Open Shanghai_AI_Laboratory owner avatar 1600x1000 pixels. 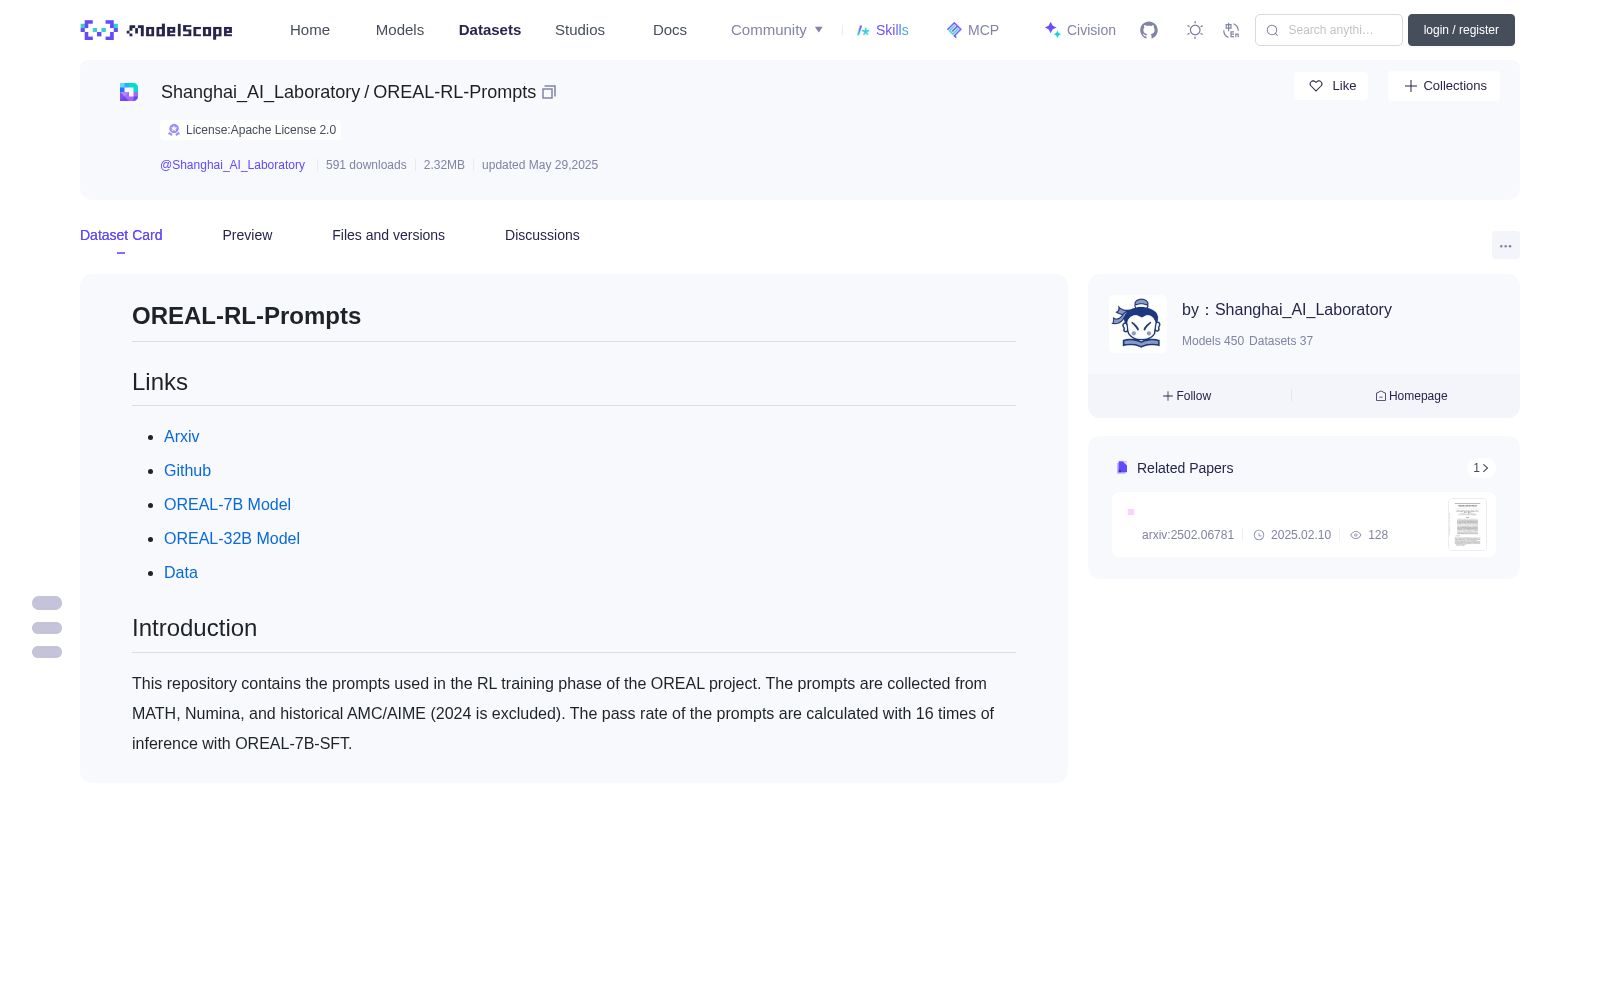(1138, 324)
